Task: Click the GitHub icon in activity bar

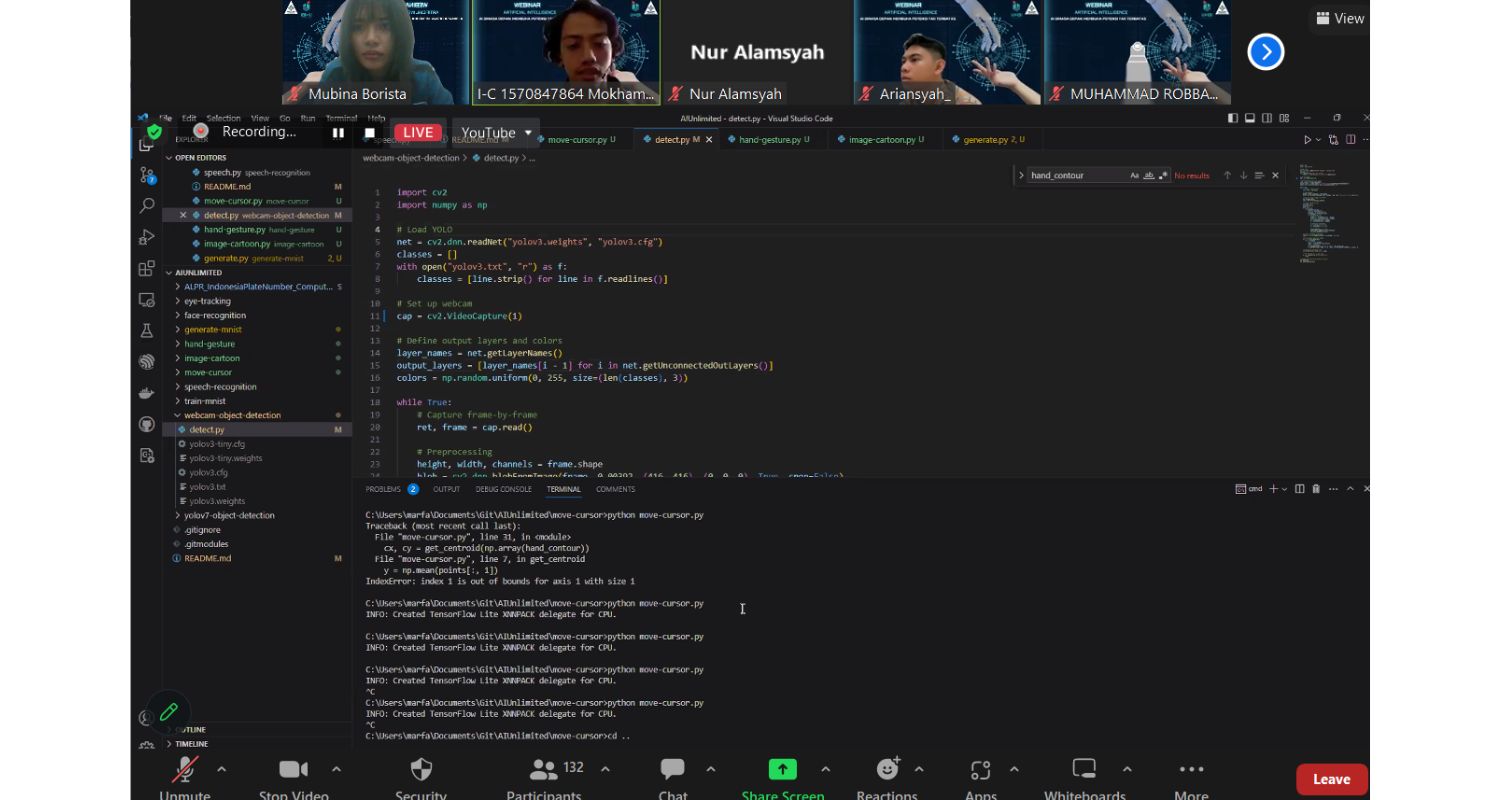Action: [147, 425]
